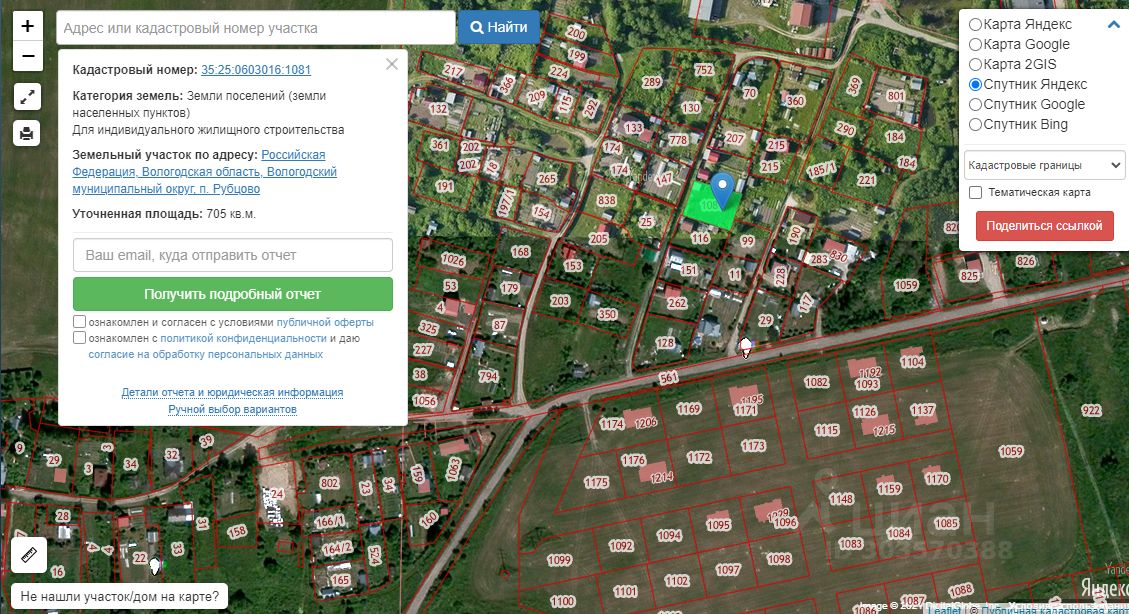Viewport: 1129px width, 614px height.
Task: Select parcel labeled 794 on map
Action: pyautogui.click(x=488, y=376)
